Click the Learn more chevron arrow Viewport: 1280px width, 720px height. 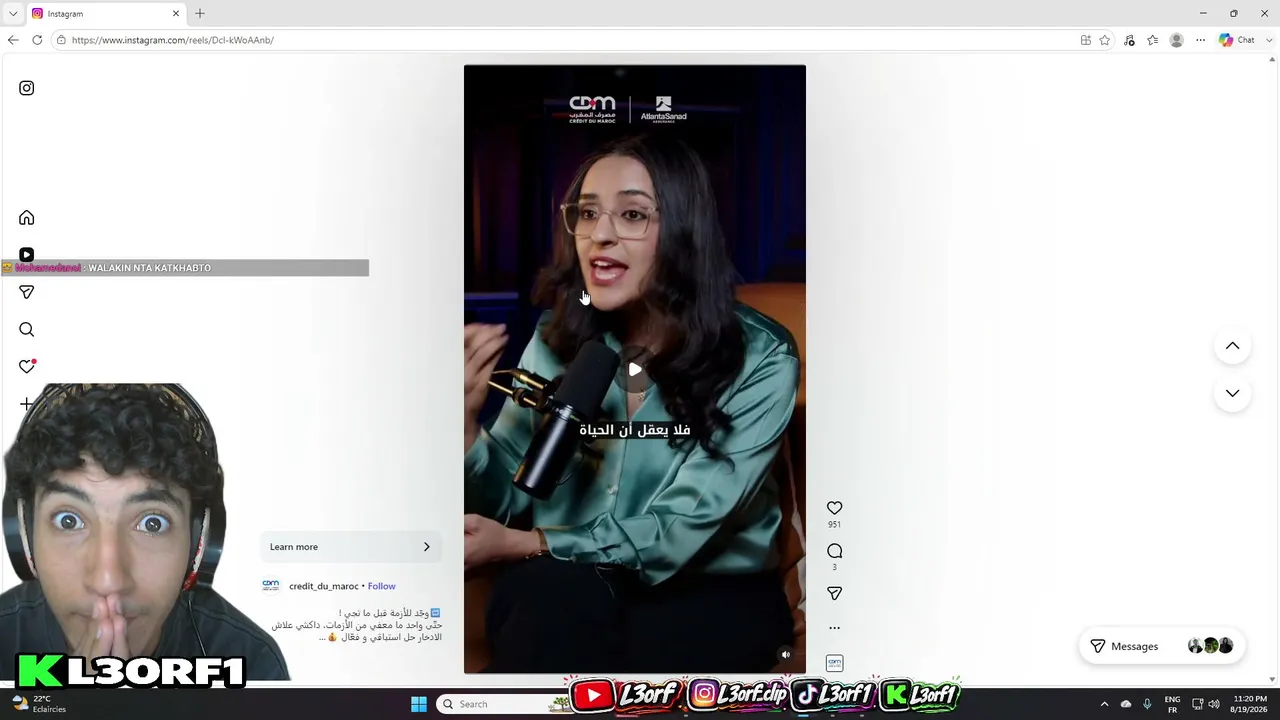click(426, 547)
